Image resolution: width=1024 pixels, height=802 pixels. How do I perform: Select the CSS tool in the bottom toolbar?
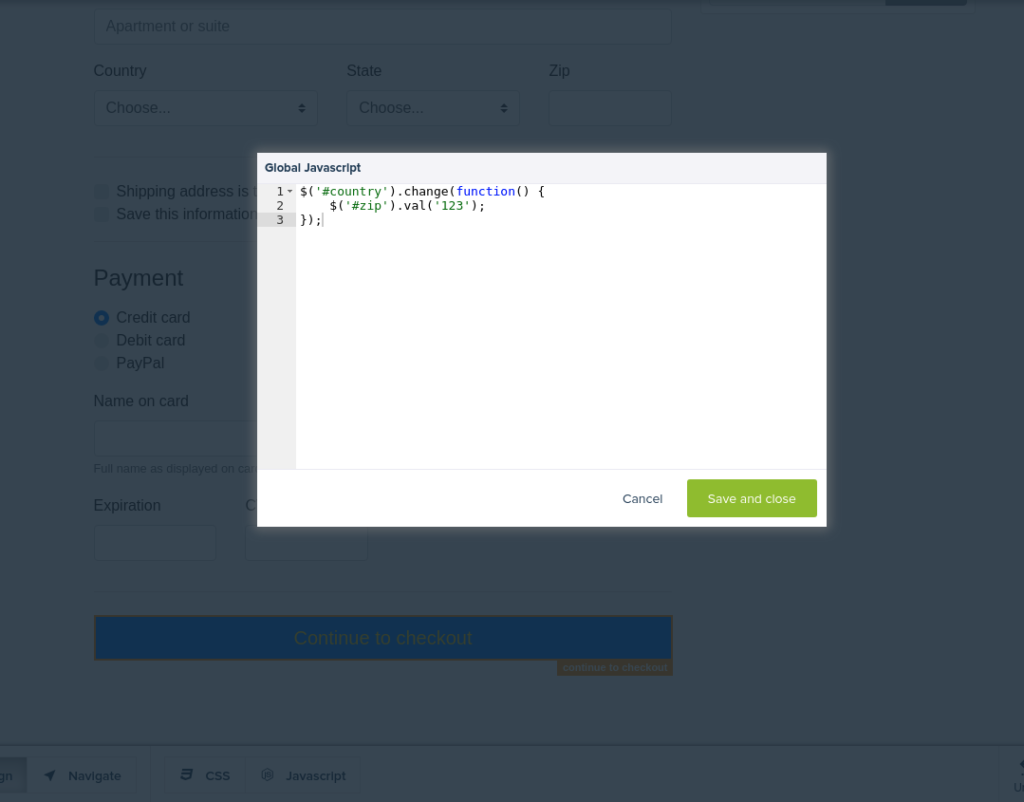tap(204, 775)
